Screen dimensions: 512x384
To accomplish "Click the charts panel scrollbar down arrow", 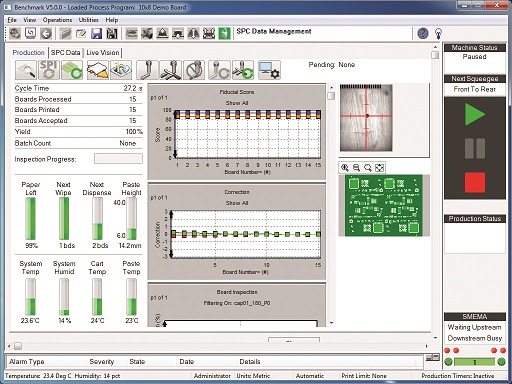I will (x=331, y=323).
